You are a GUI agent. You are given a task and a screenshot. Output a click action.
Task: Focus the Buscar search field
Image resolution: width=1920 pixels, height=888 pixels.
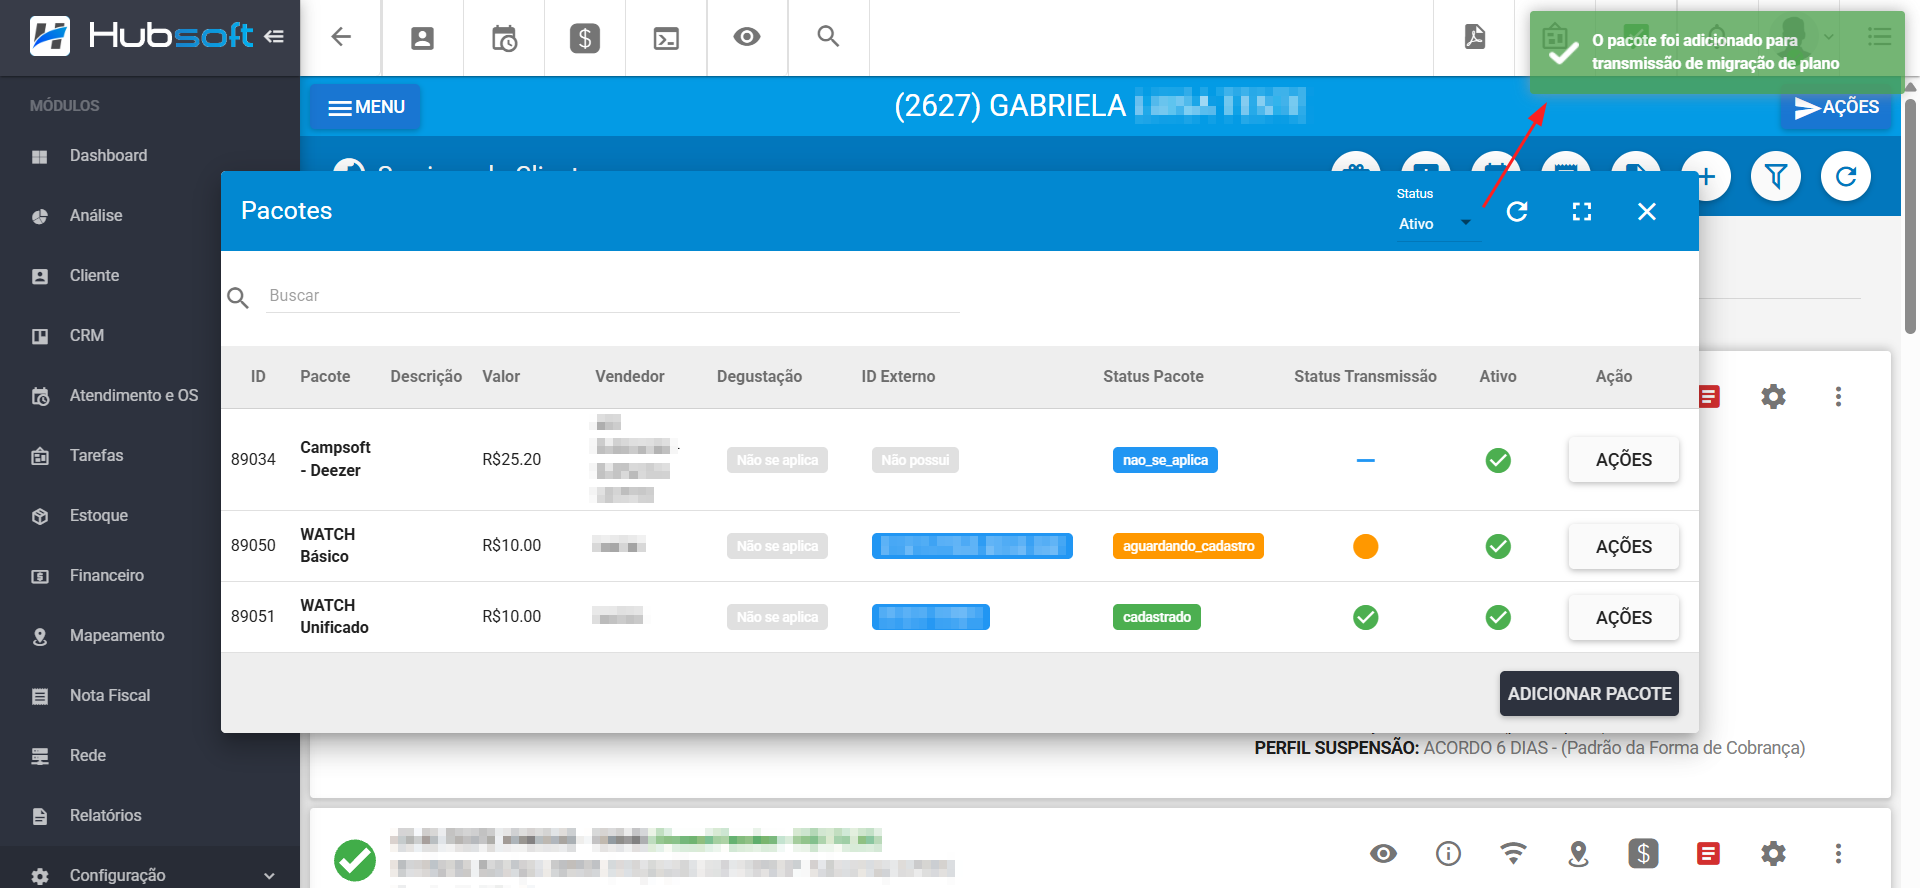pos(612,296)
